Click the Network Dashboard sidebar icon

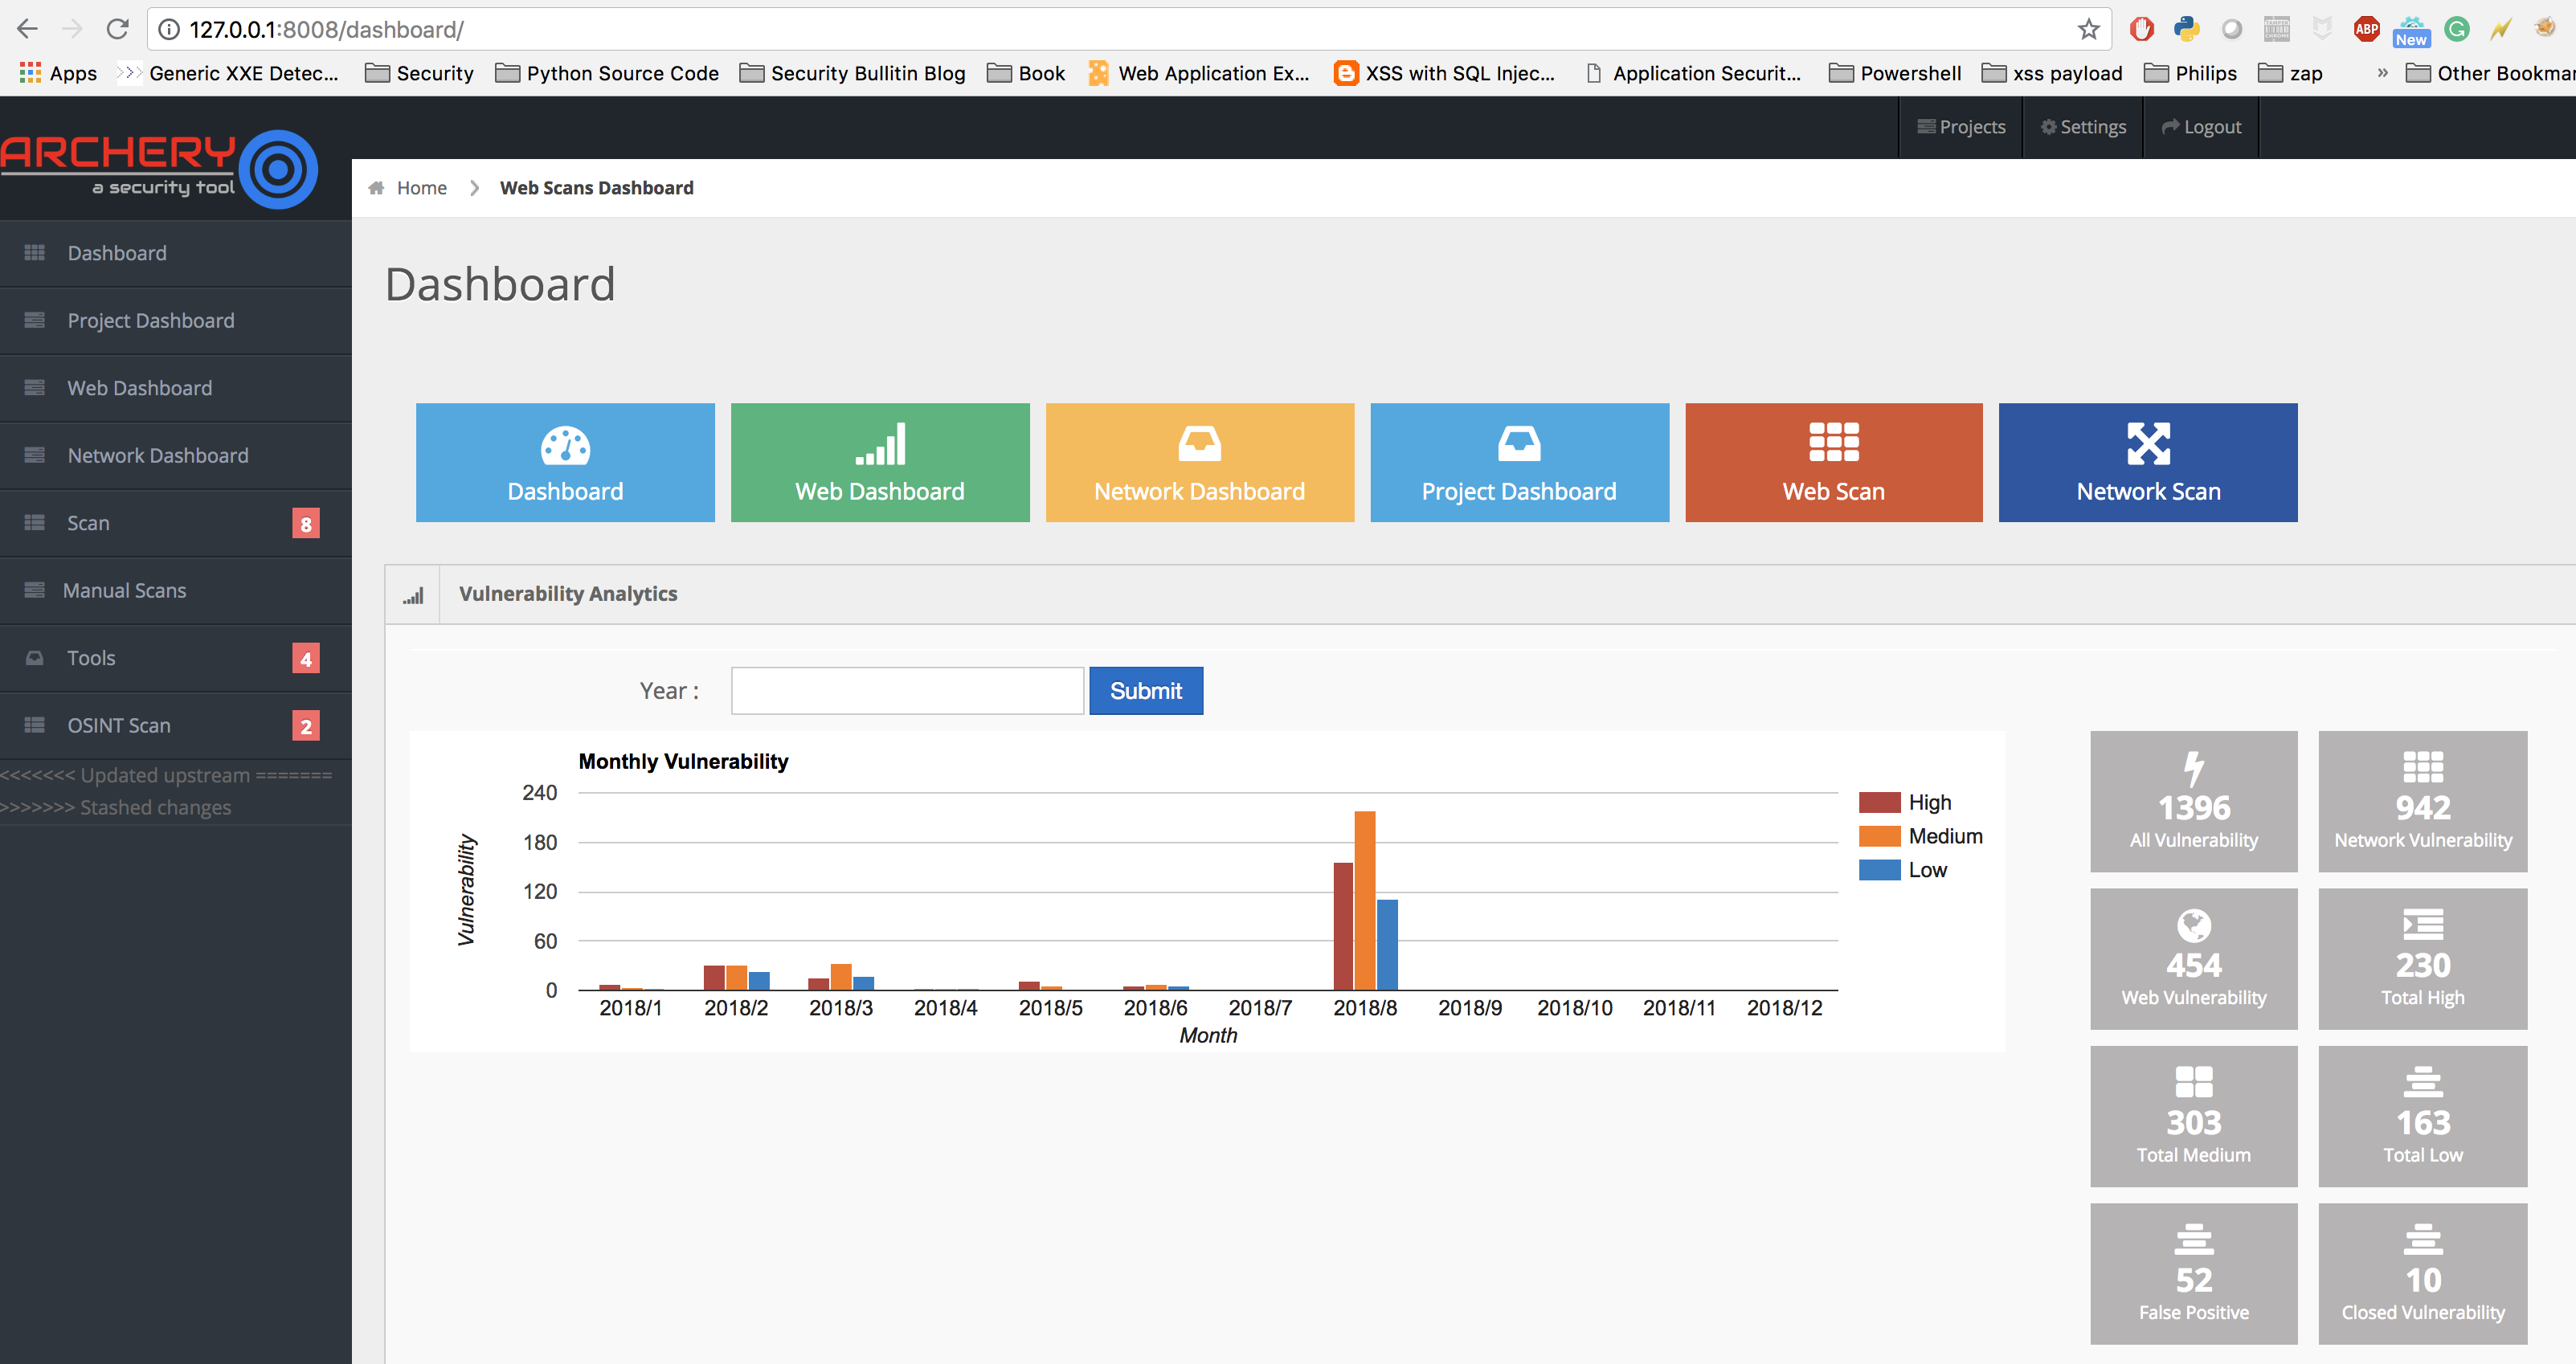tap(35, 455)
